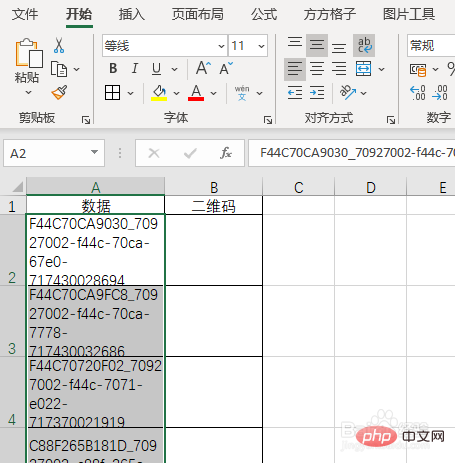Open the 文件 menu tab
455x469 pixels.
pos(25,14)
